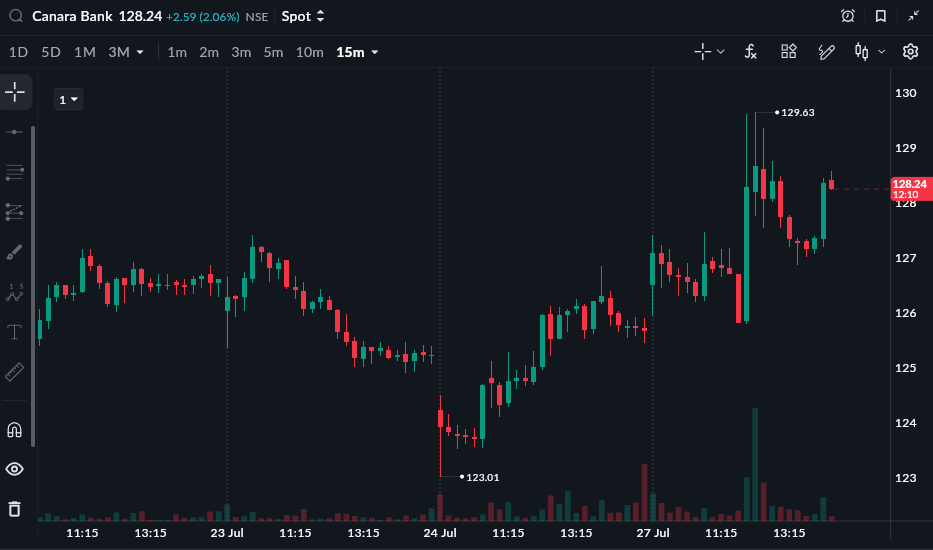Open the symbol search magnifier

point(16,16)
